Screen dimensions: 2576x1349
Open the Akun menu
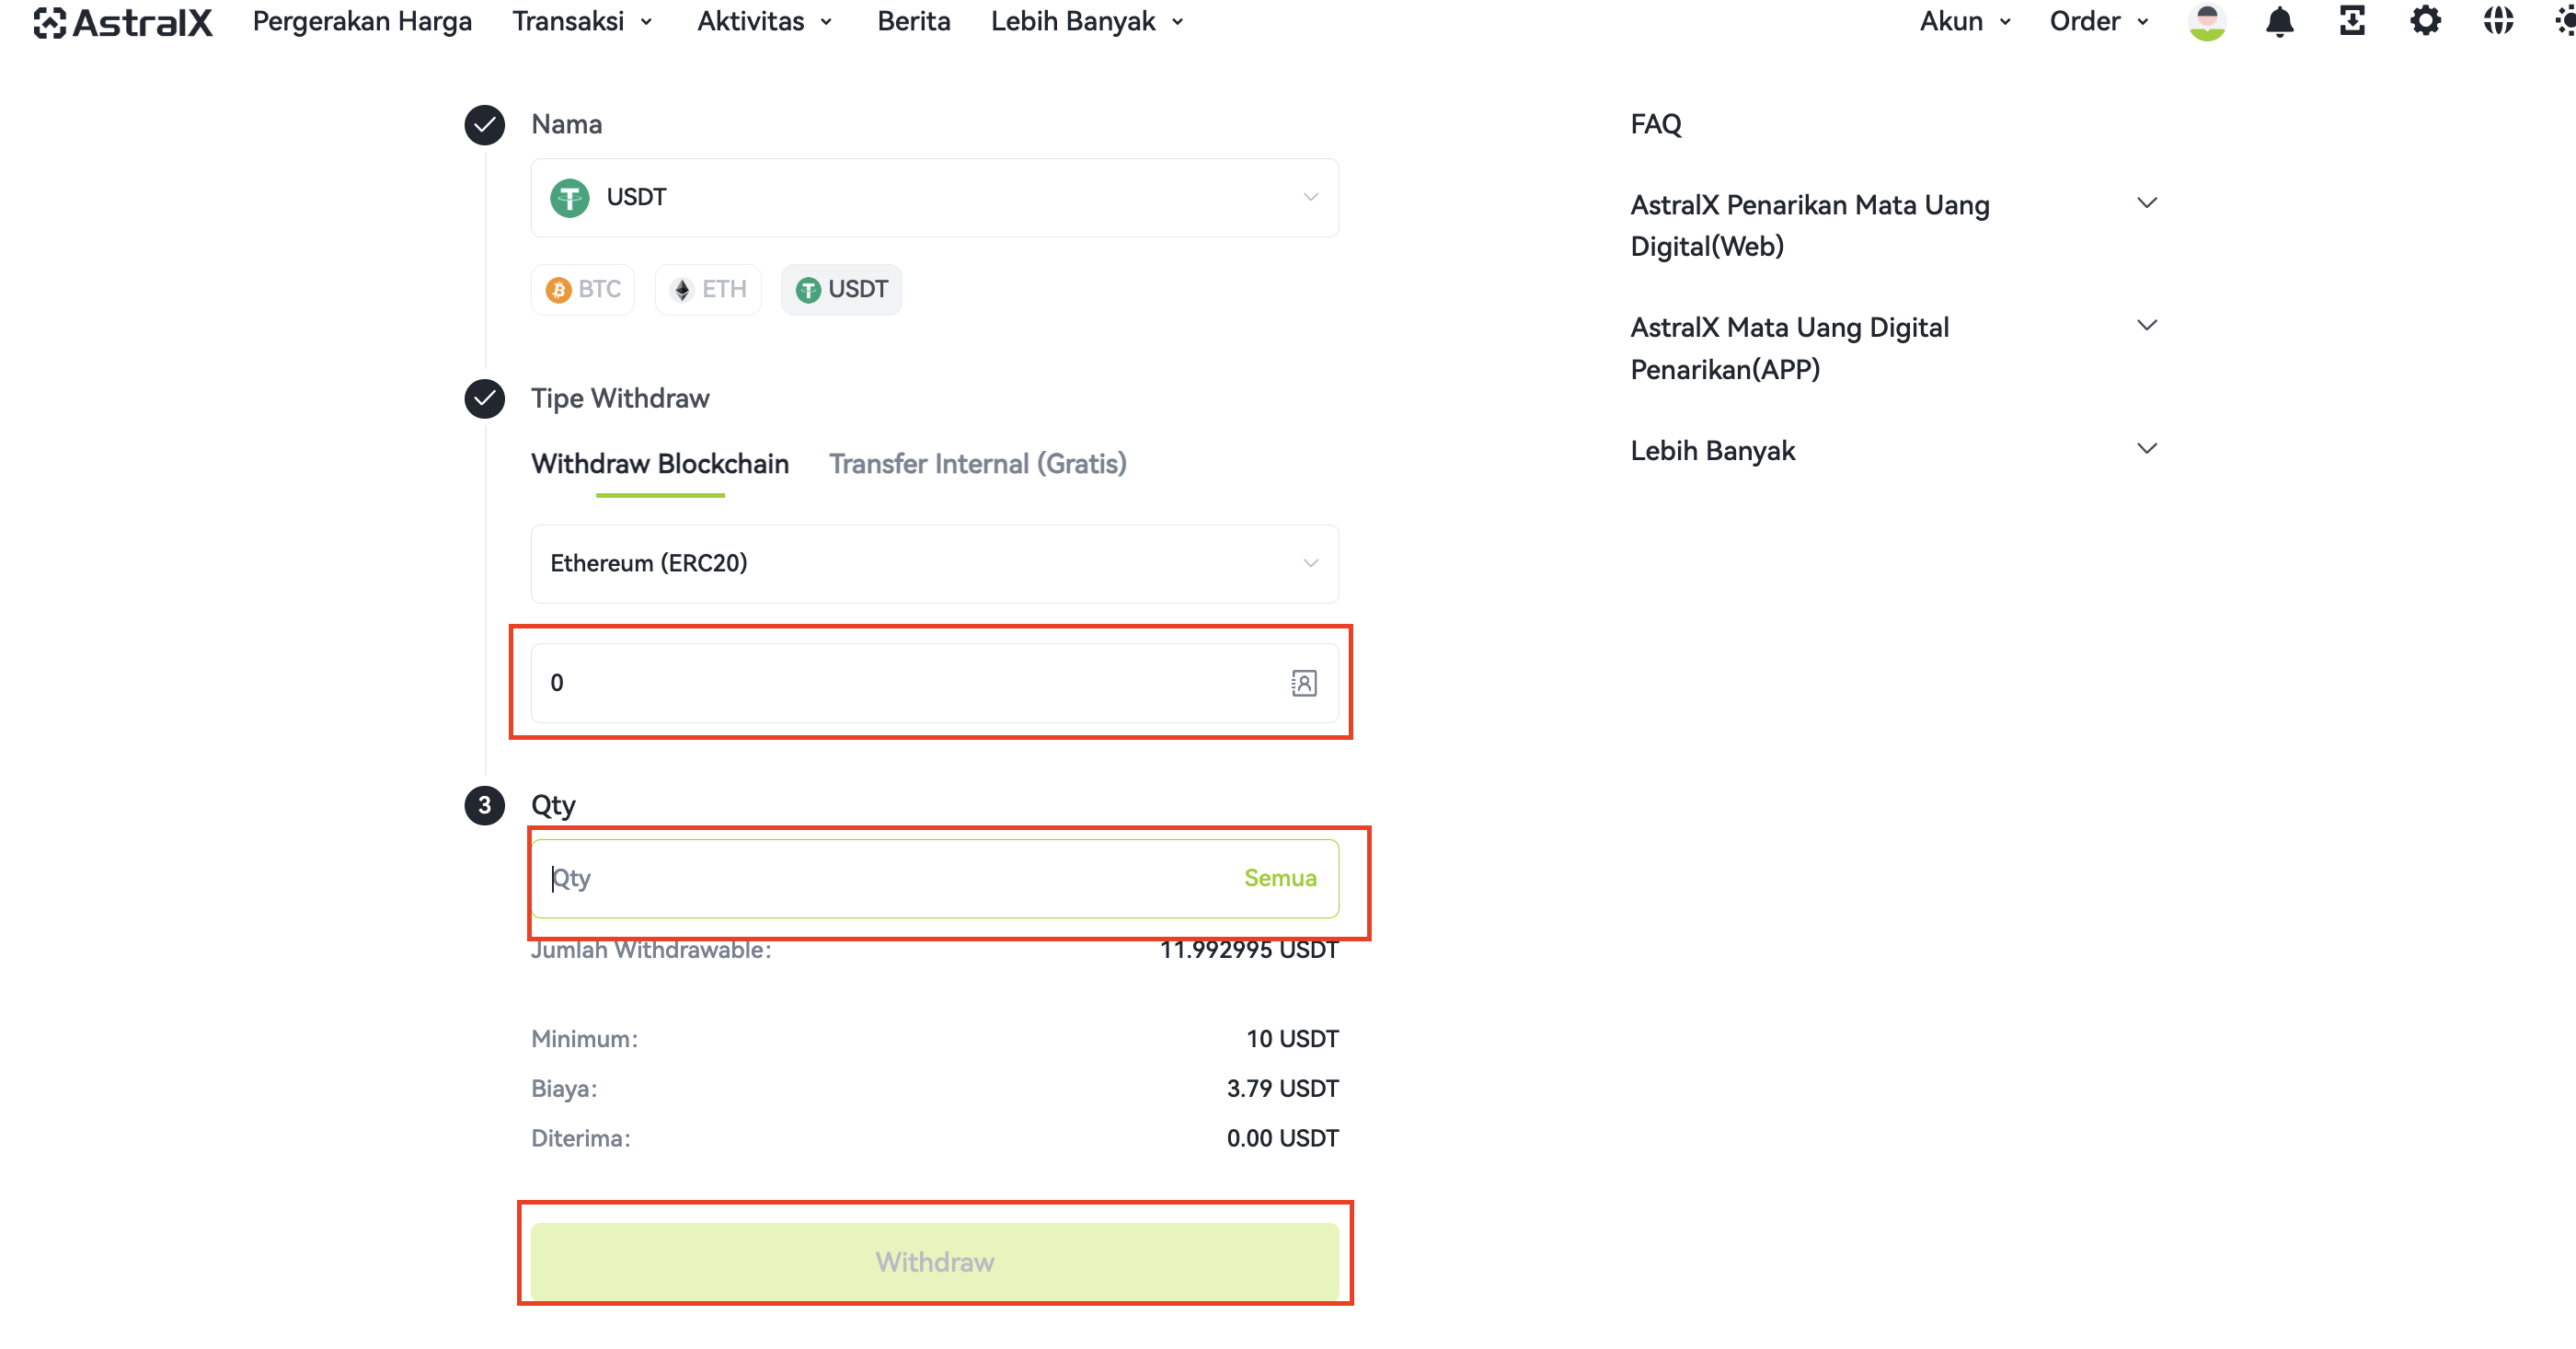click(1964, 21)
